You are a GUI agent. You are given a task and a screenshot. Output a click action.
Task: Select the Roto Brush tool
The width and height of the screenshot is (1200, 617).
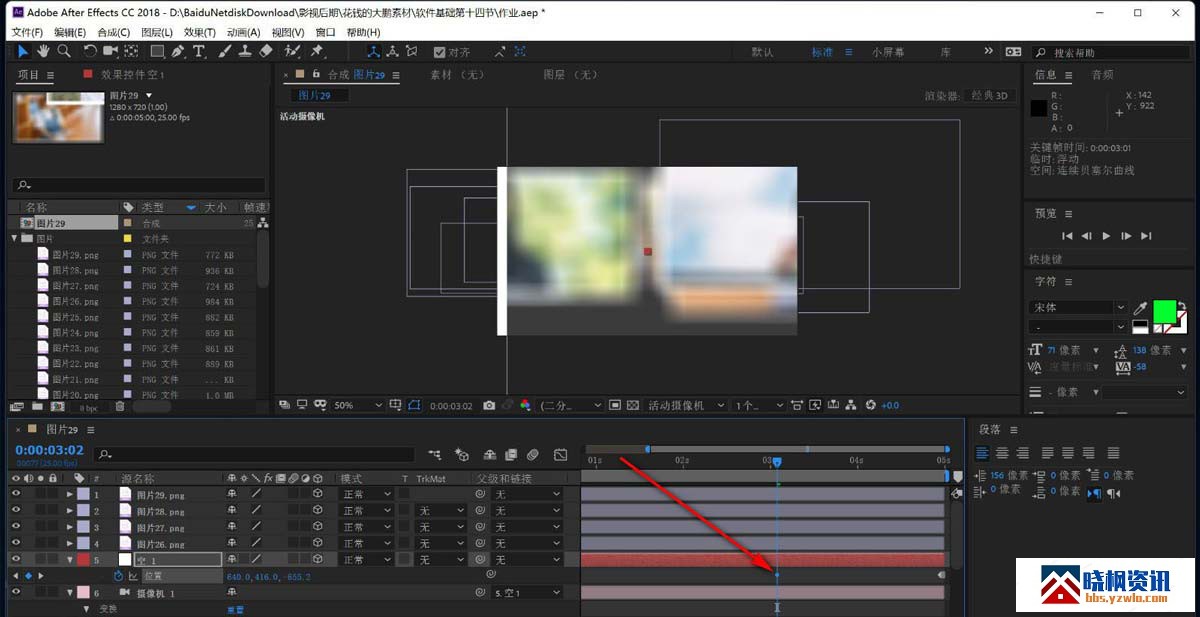tap(293, 52)
